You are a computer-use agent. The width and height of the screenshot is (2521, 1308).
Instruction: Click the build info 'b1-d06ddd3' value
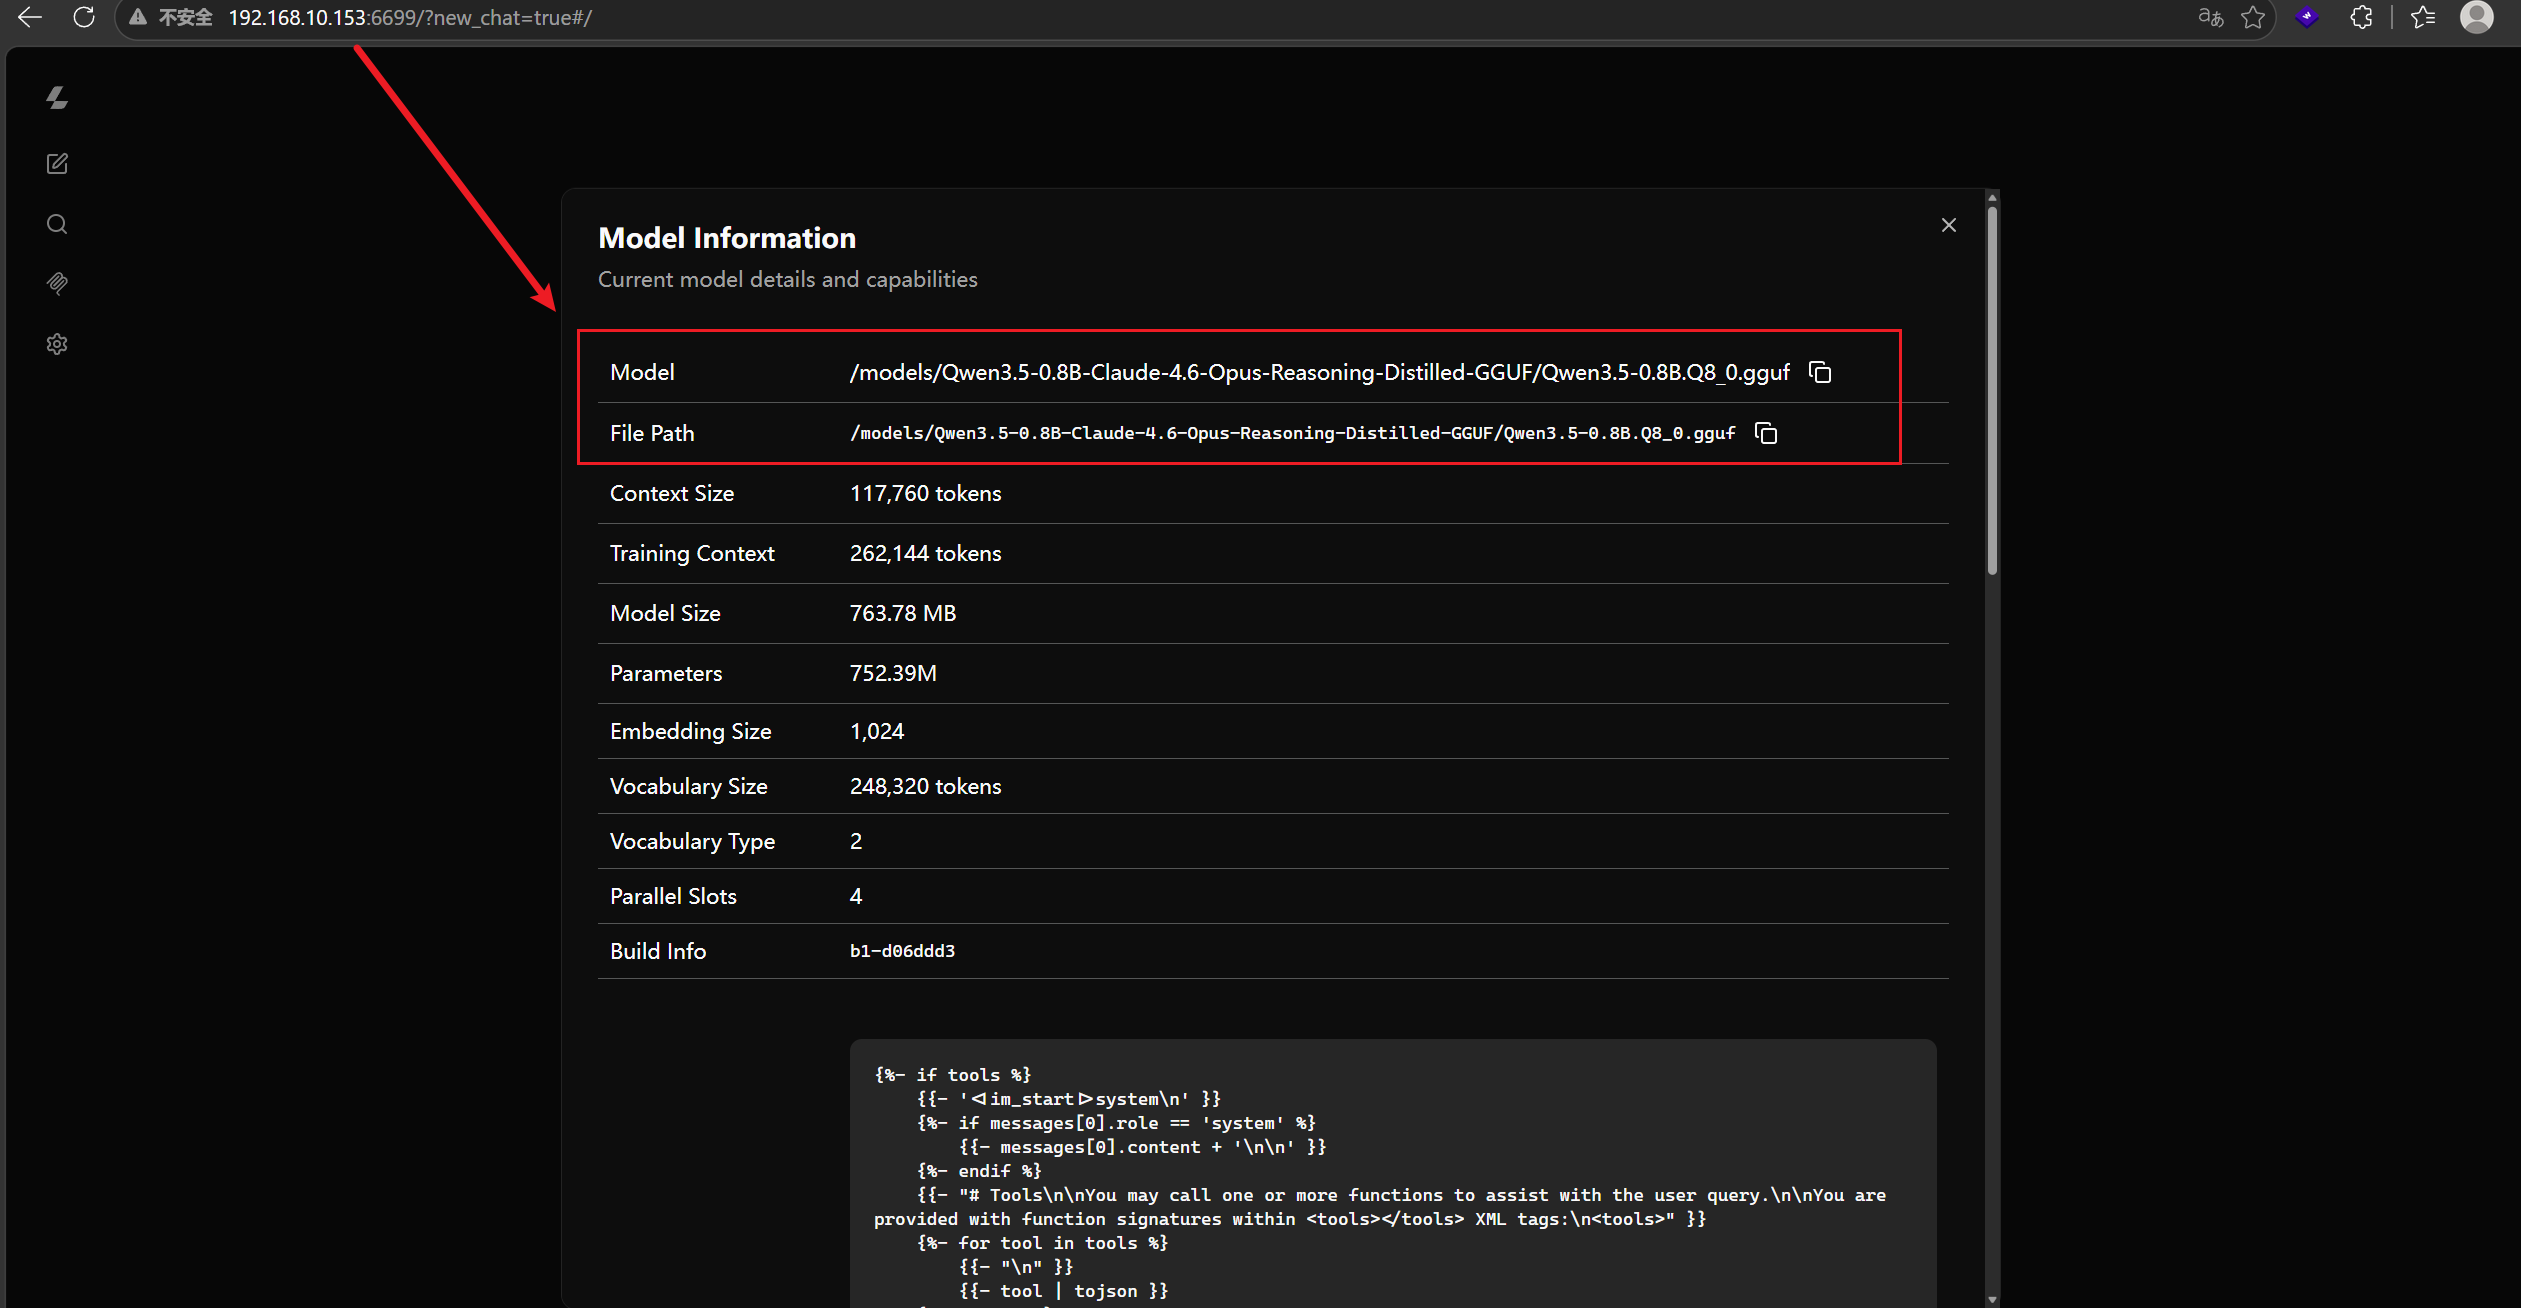tap(903, 951)
